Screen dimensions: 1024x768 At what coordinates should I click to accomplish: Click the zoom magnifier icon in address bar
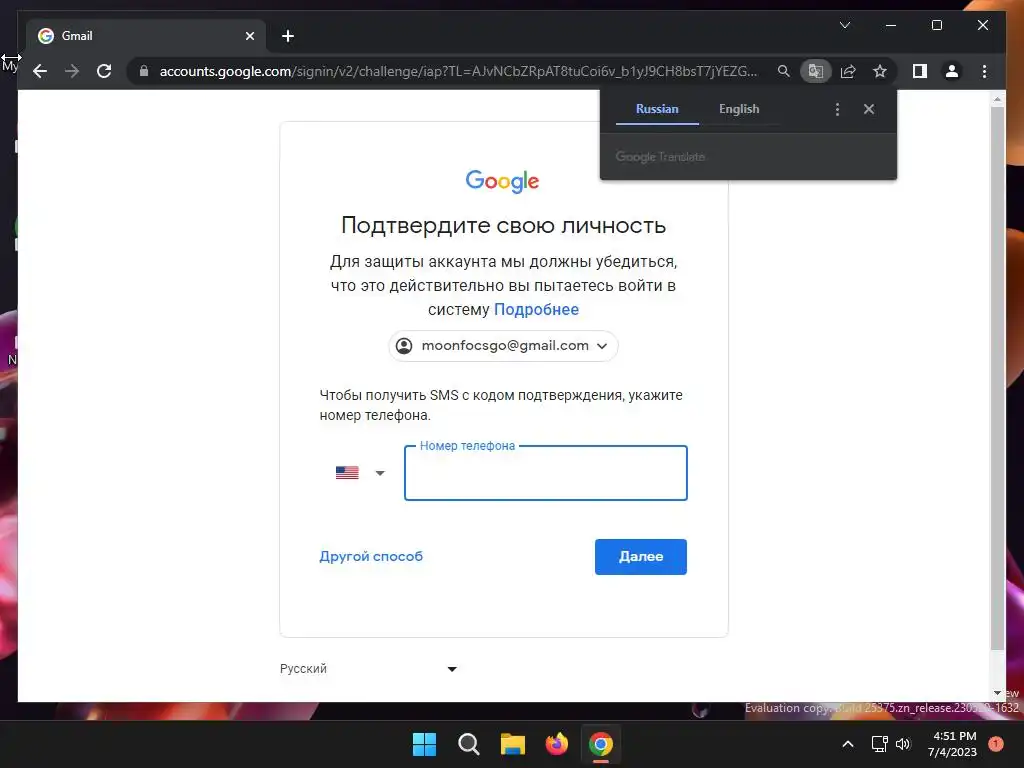[784, 71]
